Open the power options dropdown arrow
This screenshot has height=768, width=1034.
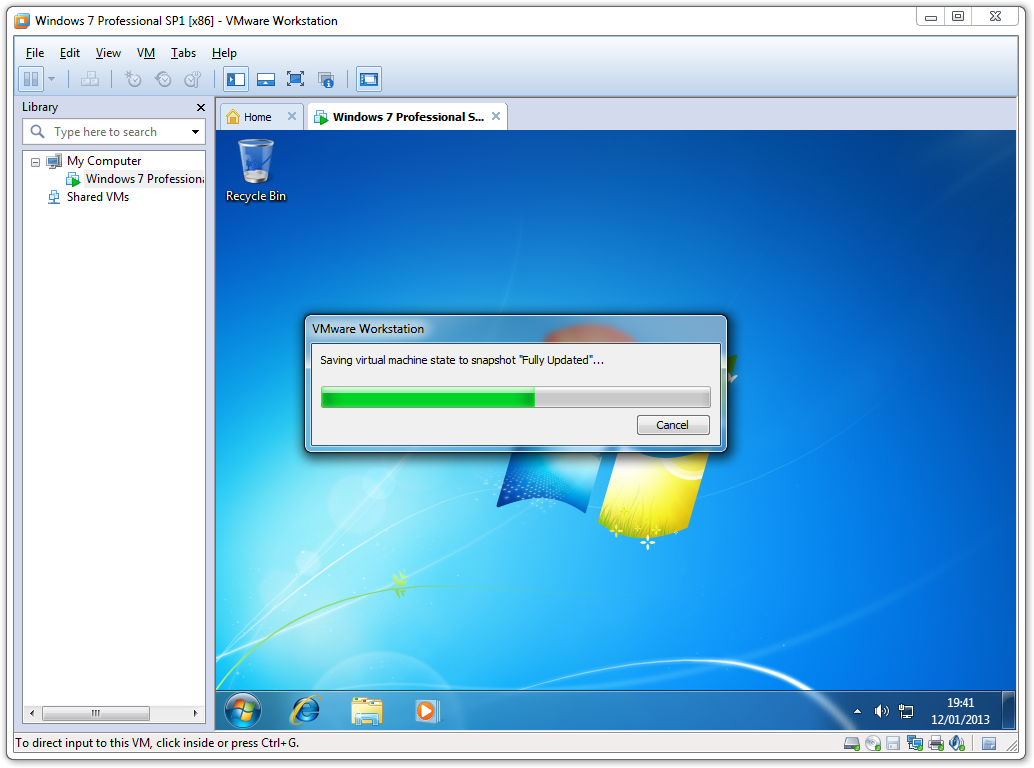click(51, 80)
